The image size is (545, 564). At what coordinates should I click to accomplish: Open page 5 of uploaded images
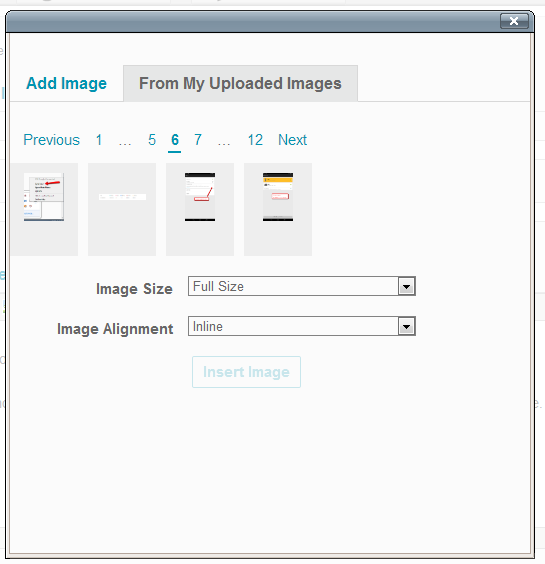(152, 140)
